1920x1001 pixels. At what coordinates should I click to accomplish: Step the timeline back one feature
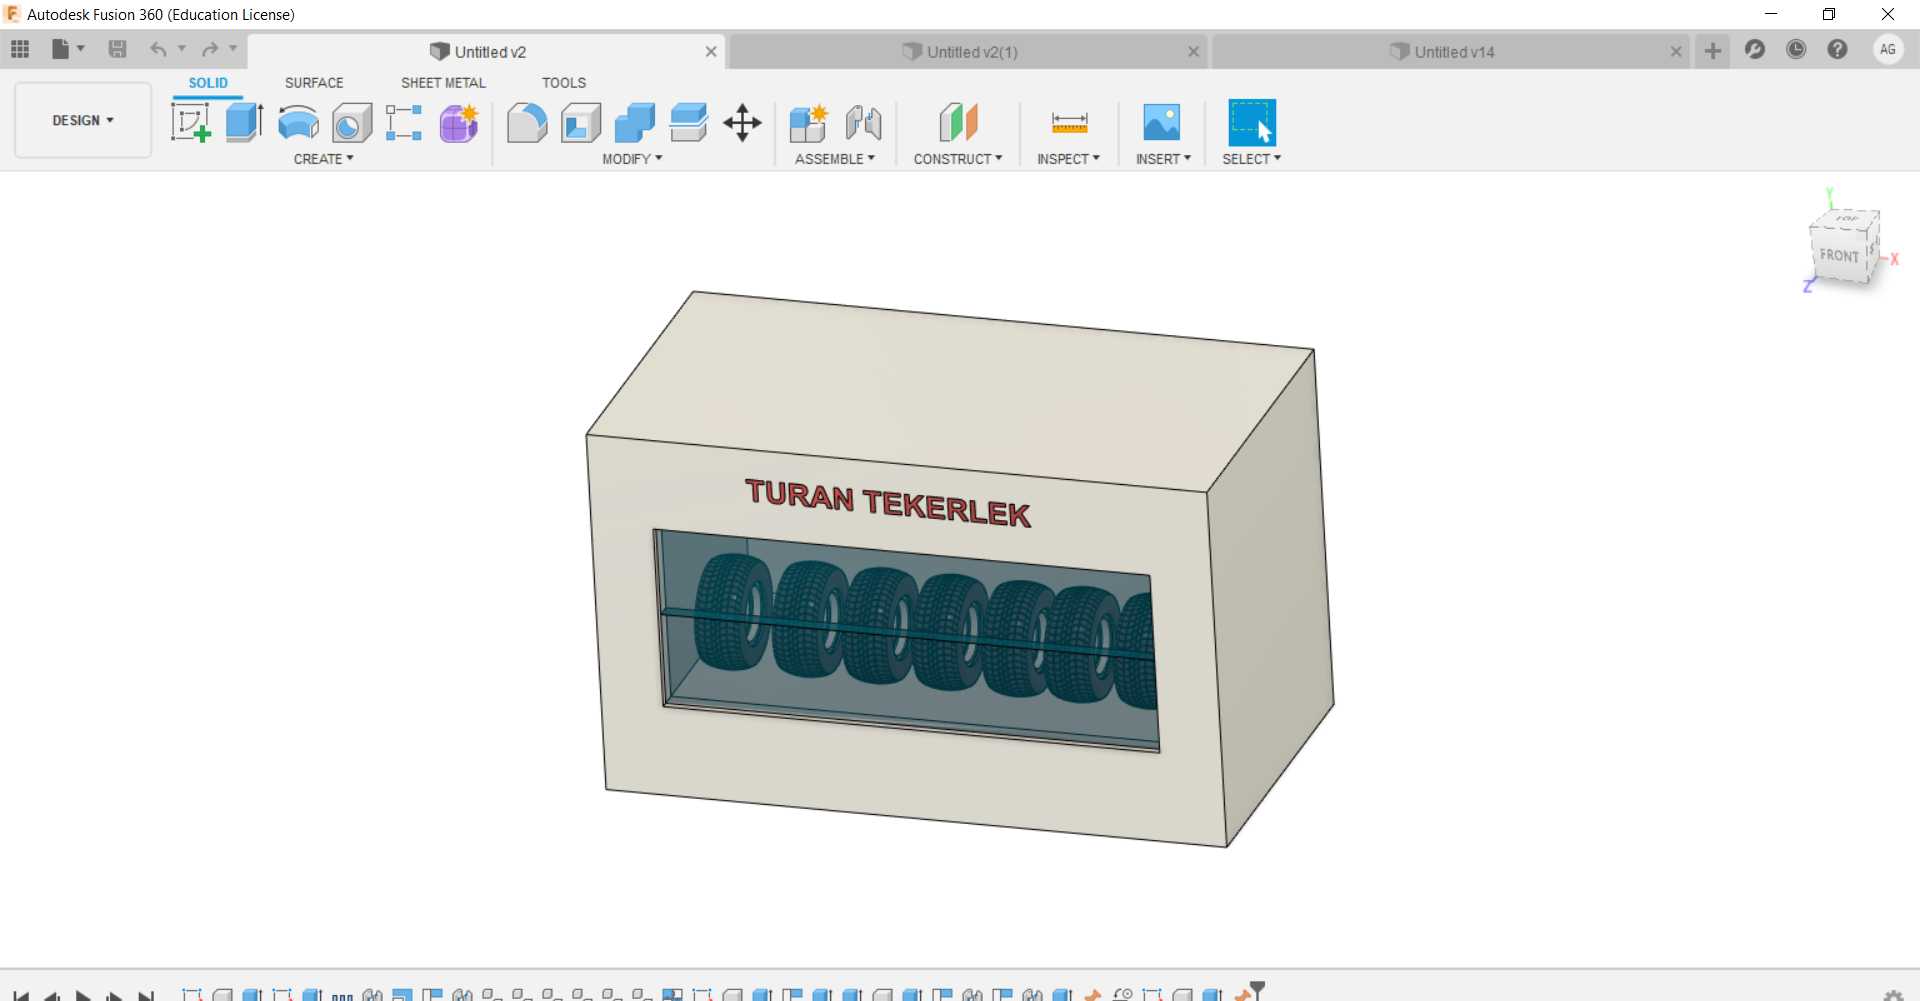(x=52, y=995)
